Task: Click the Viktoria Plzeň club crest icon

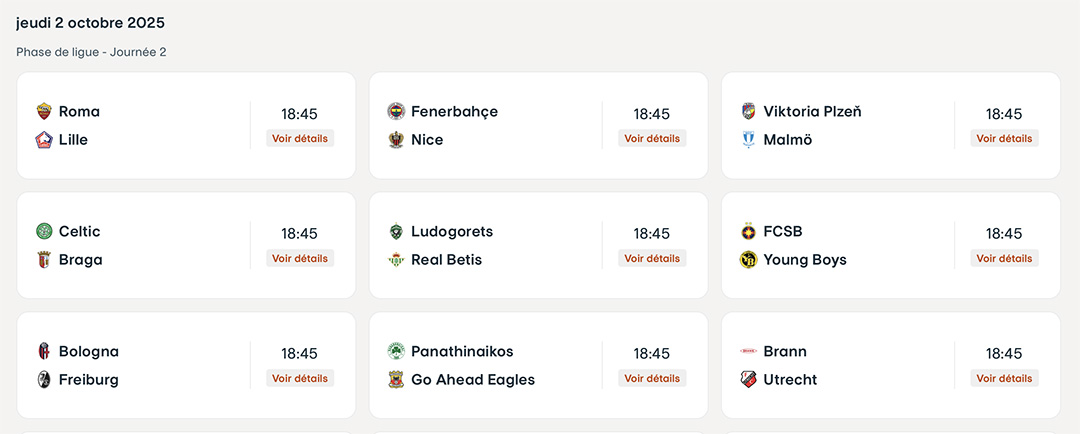Action: [x=748, y=111]
